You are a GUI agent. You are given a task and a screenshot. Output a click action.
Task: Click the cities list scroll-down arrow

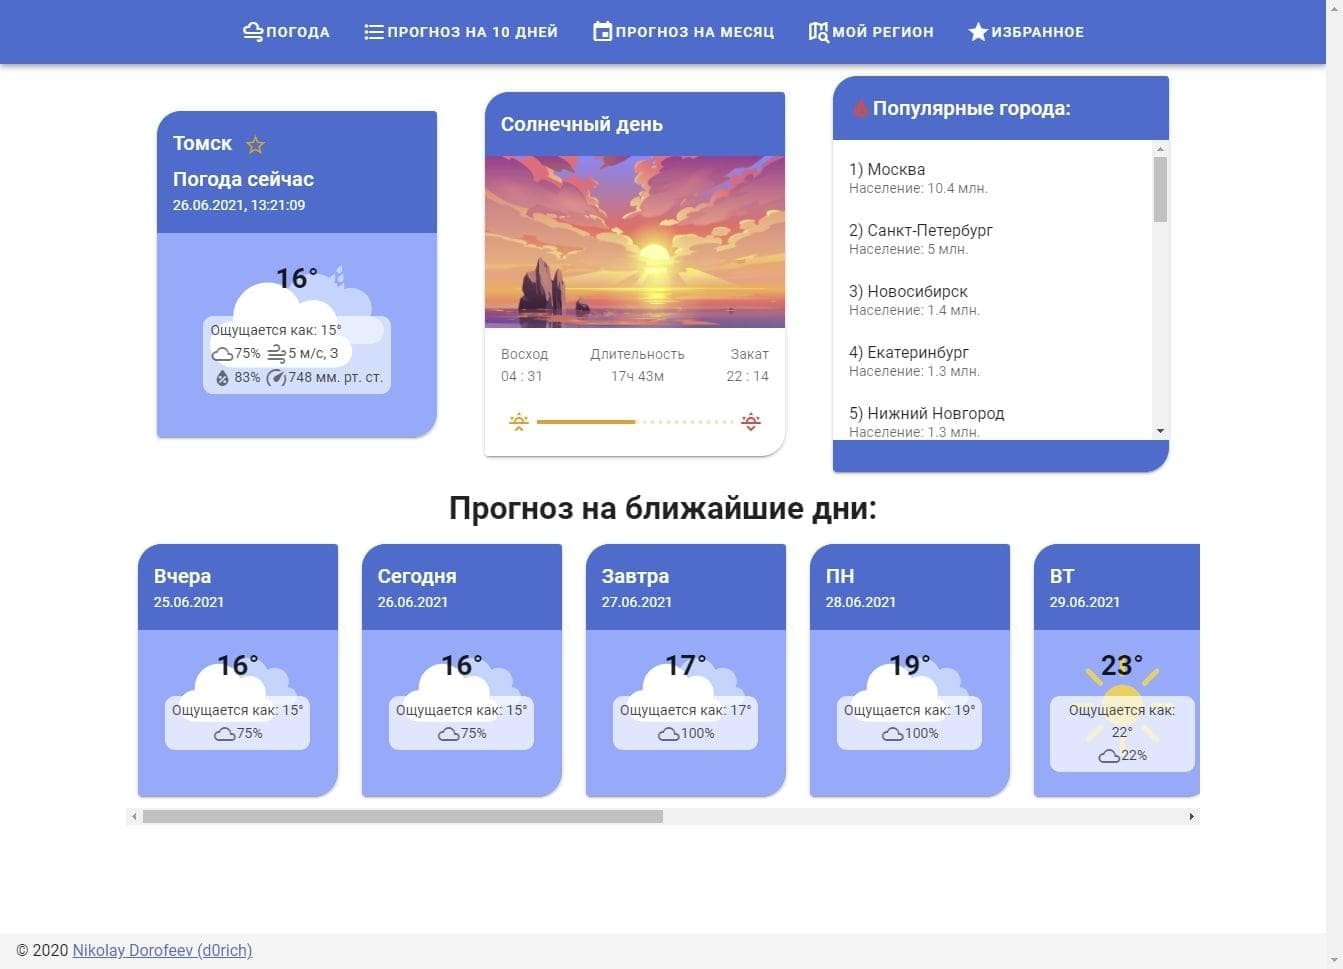point(1160,431)
